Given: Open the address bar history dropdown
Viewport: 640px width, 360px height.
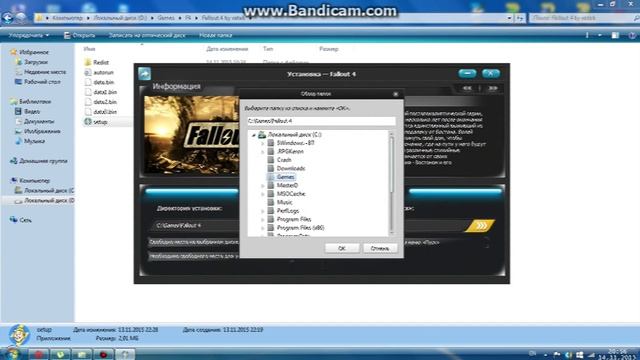Looking at the screenshot, I should coord(509,18).
